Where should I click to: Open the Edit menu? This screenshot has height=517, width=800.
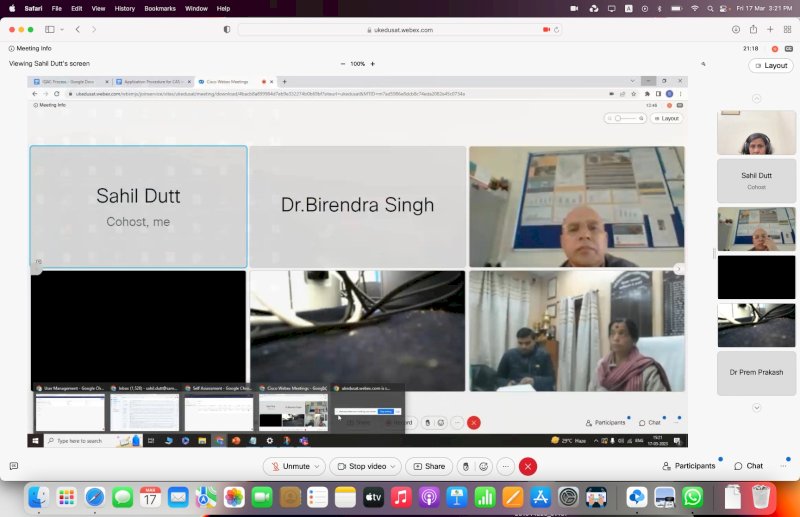pos(77,8)
